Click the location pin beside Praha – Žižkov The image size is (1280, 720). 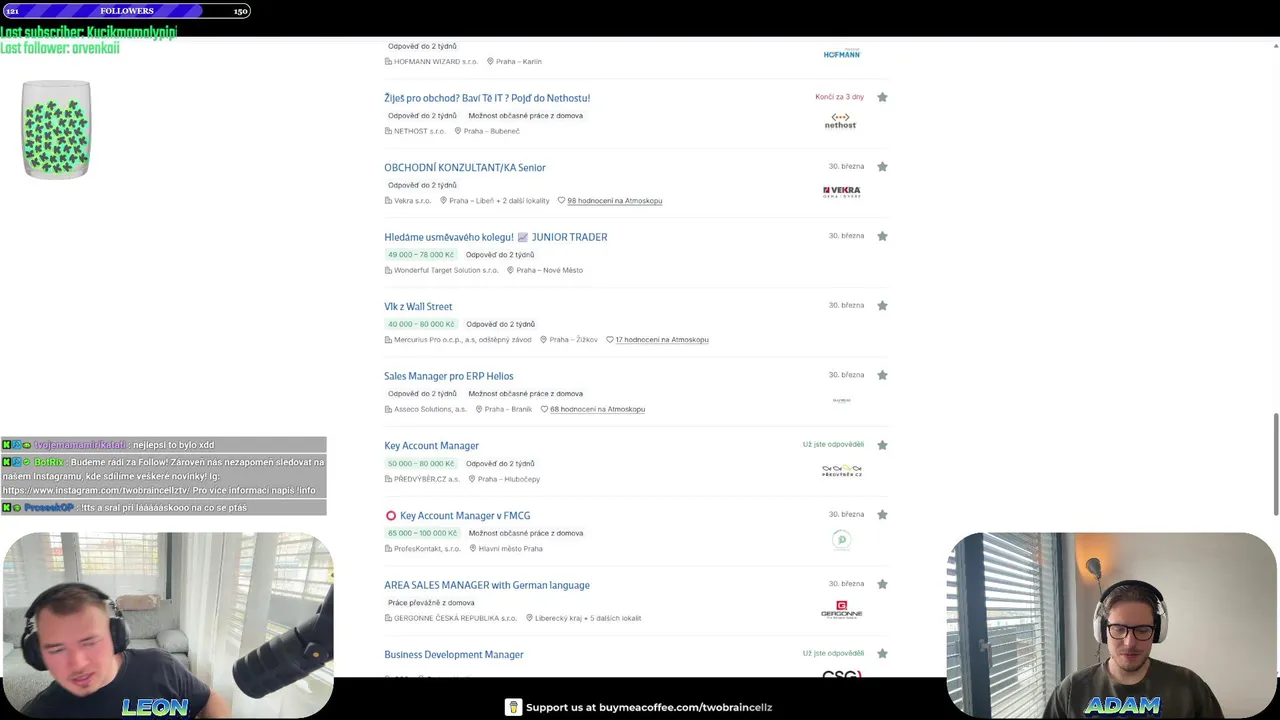(544, 340)
